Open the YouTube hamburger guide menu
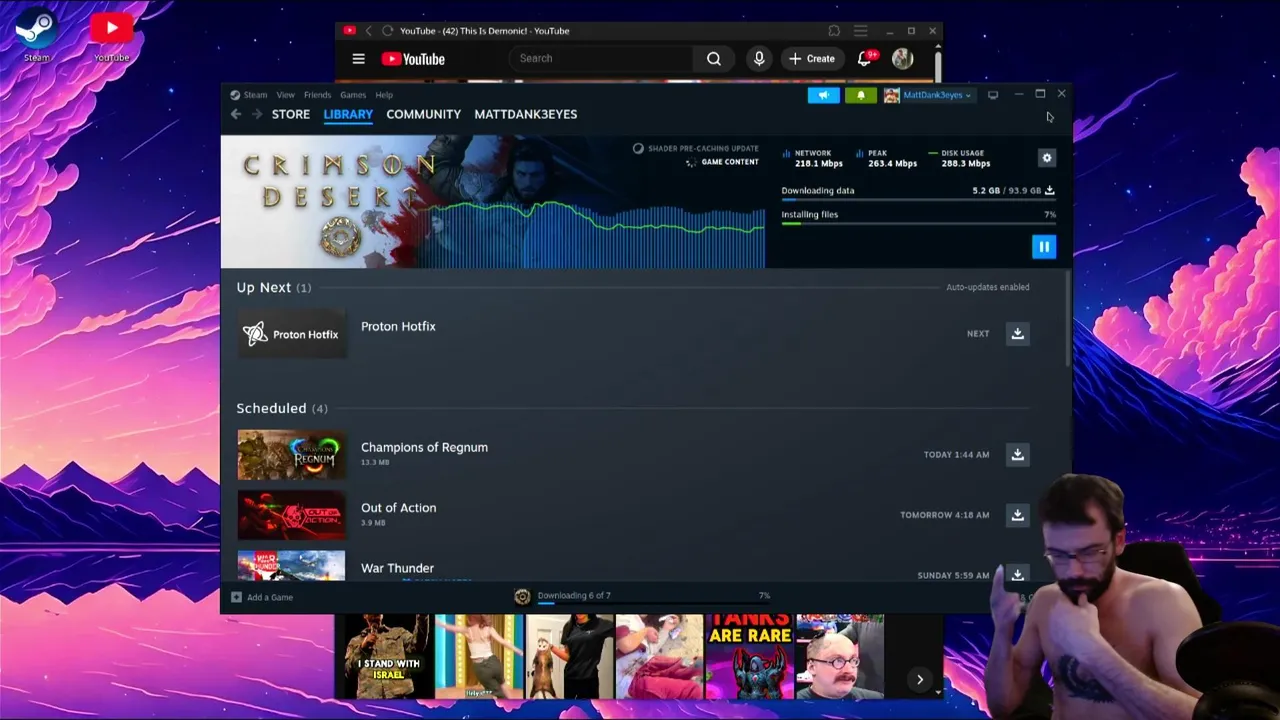This screenshot has width=1280, height=720. coord(358,59)
